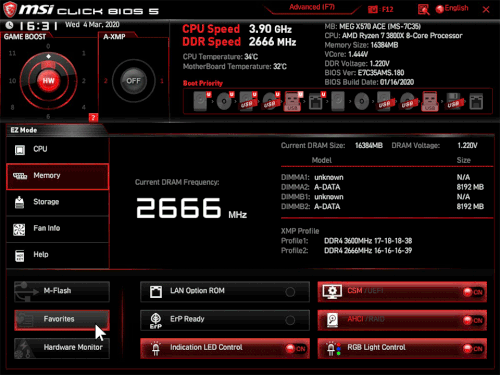Select the legacy highlighted USB key boot icon
Image resolution: width=500 pixels, height=375 pixels.
430,101
